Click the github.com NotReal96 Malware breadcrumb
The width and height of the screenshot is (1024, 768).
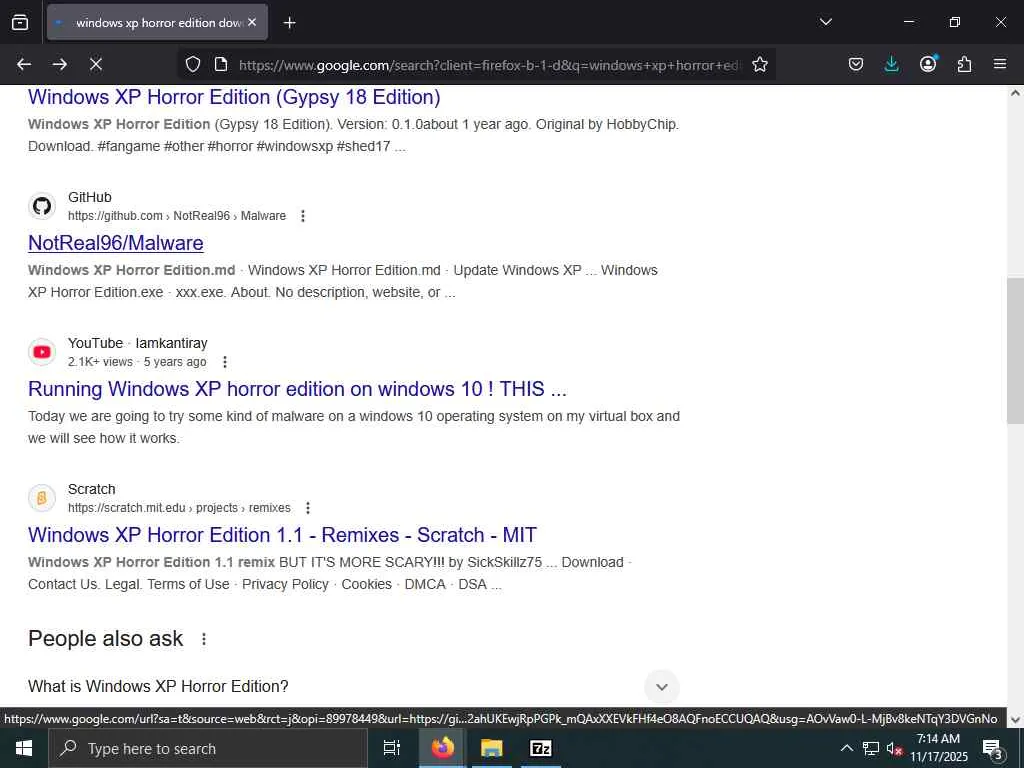coord(177,216)
